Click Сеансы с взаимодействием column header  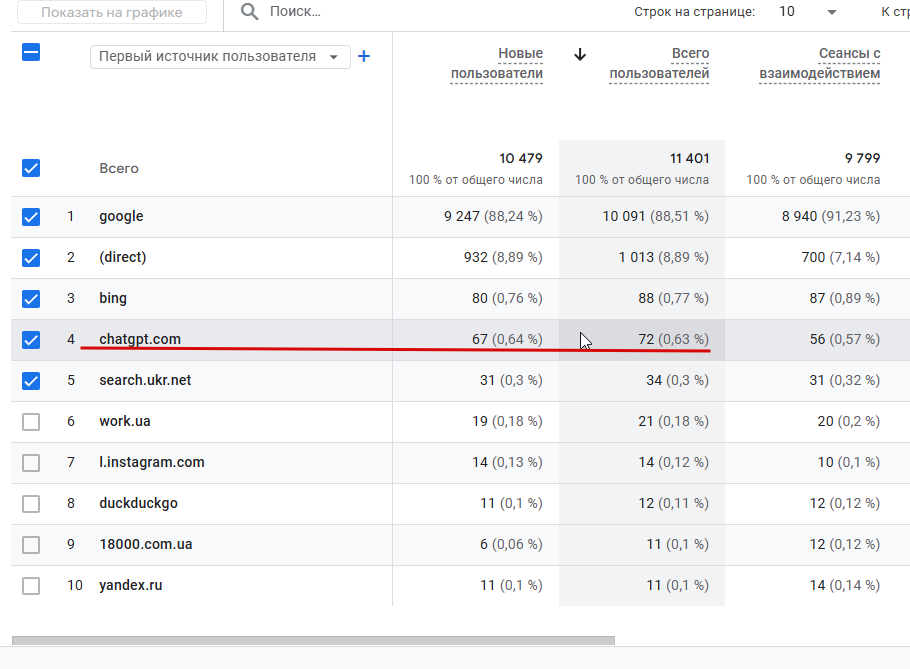(x=820, y=63)
